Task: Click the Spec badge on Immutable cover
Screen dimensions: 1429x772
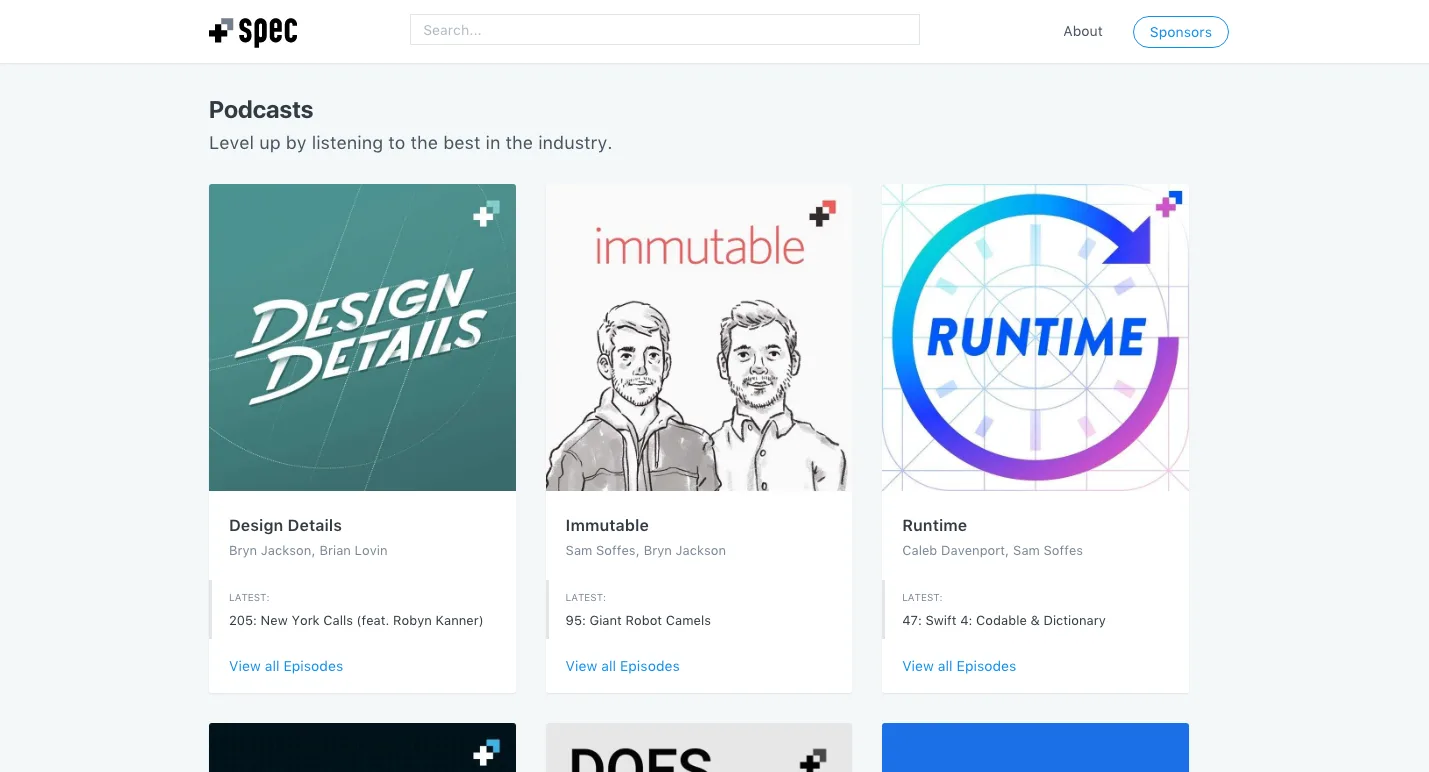Action: coord(822,213)
